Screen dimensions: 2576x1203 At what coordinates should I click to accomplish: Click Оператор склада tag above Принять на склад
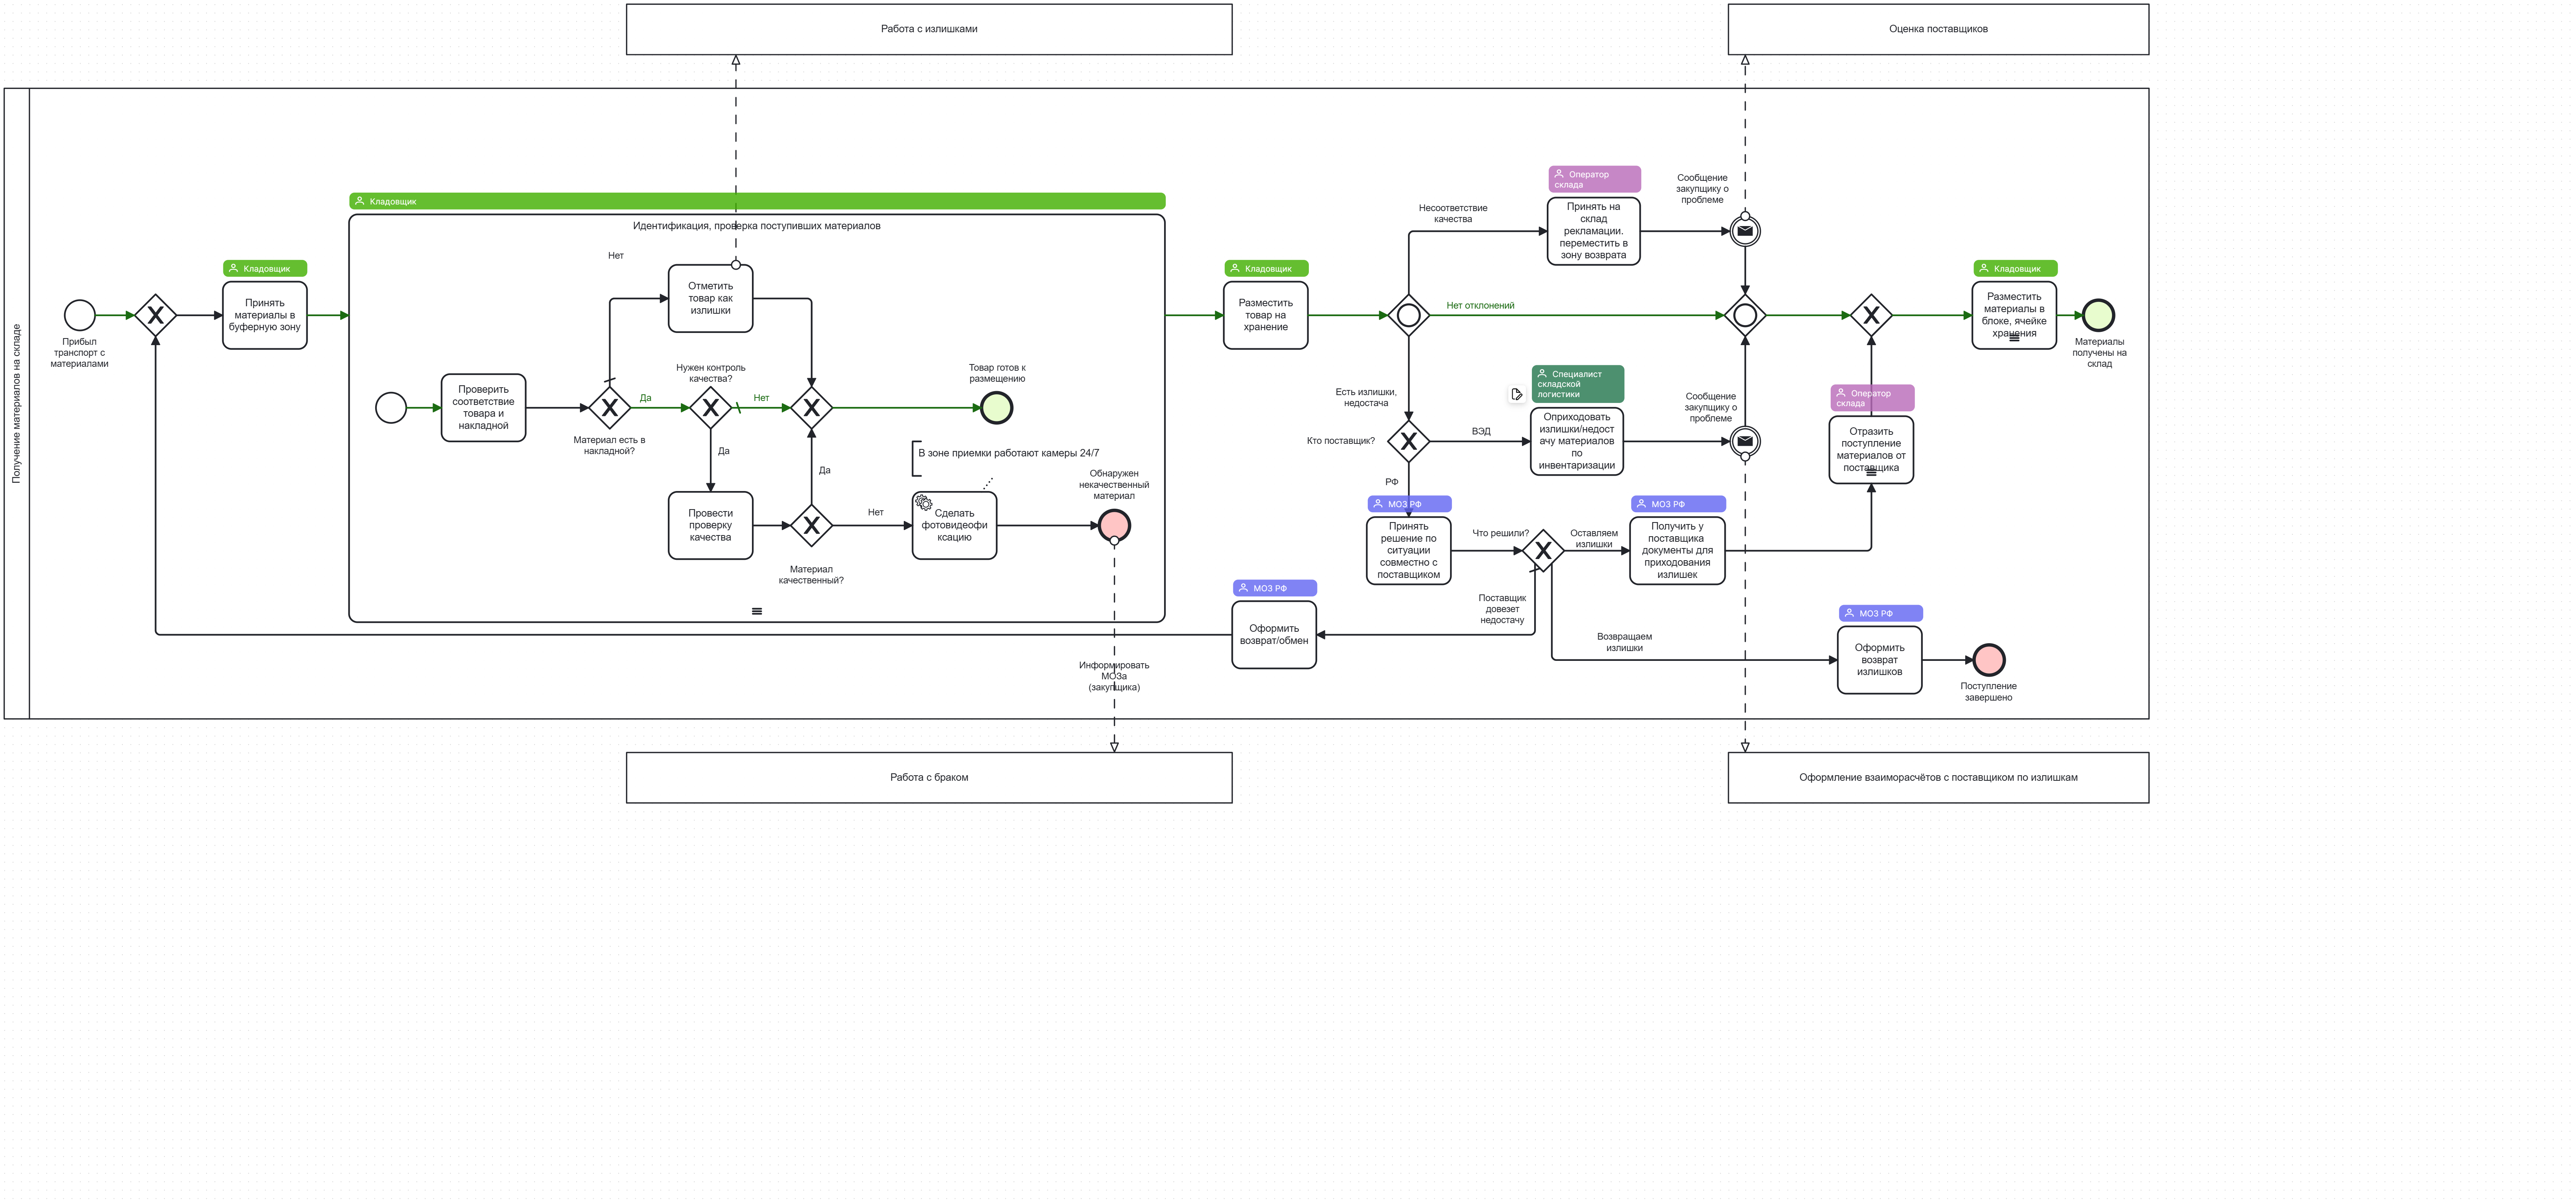(1594, 179)
